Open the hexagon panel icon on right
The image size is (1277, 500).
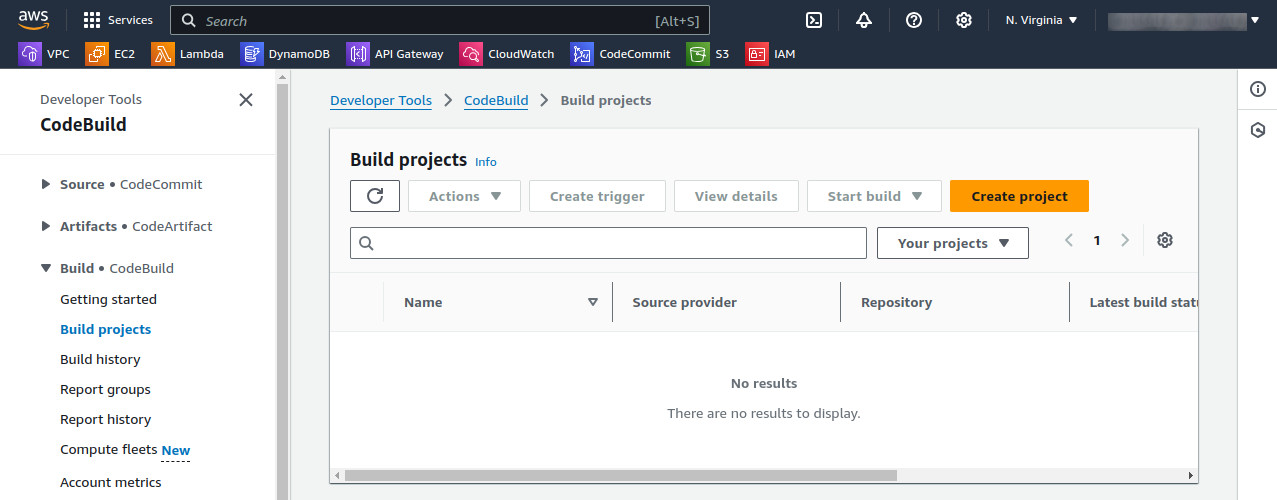click(1258, 131)
